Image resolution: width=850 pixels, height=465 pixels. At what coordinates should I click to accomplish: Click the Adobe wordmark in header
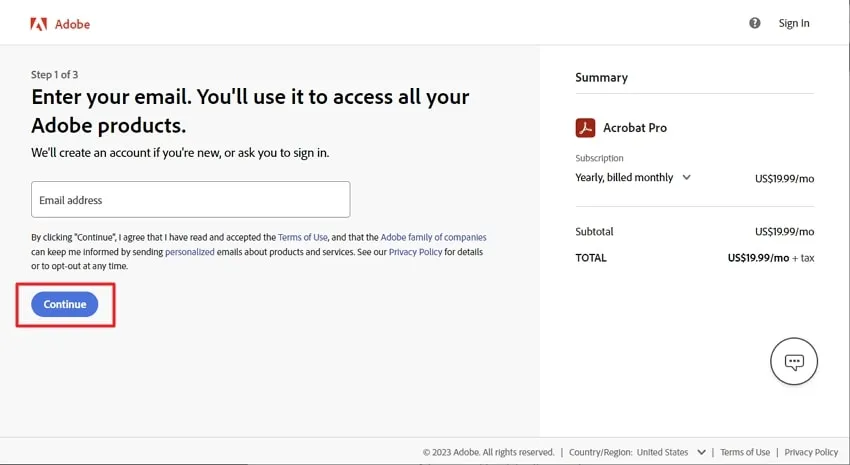click(72, 23)
